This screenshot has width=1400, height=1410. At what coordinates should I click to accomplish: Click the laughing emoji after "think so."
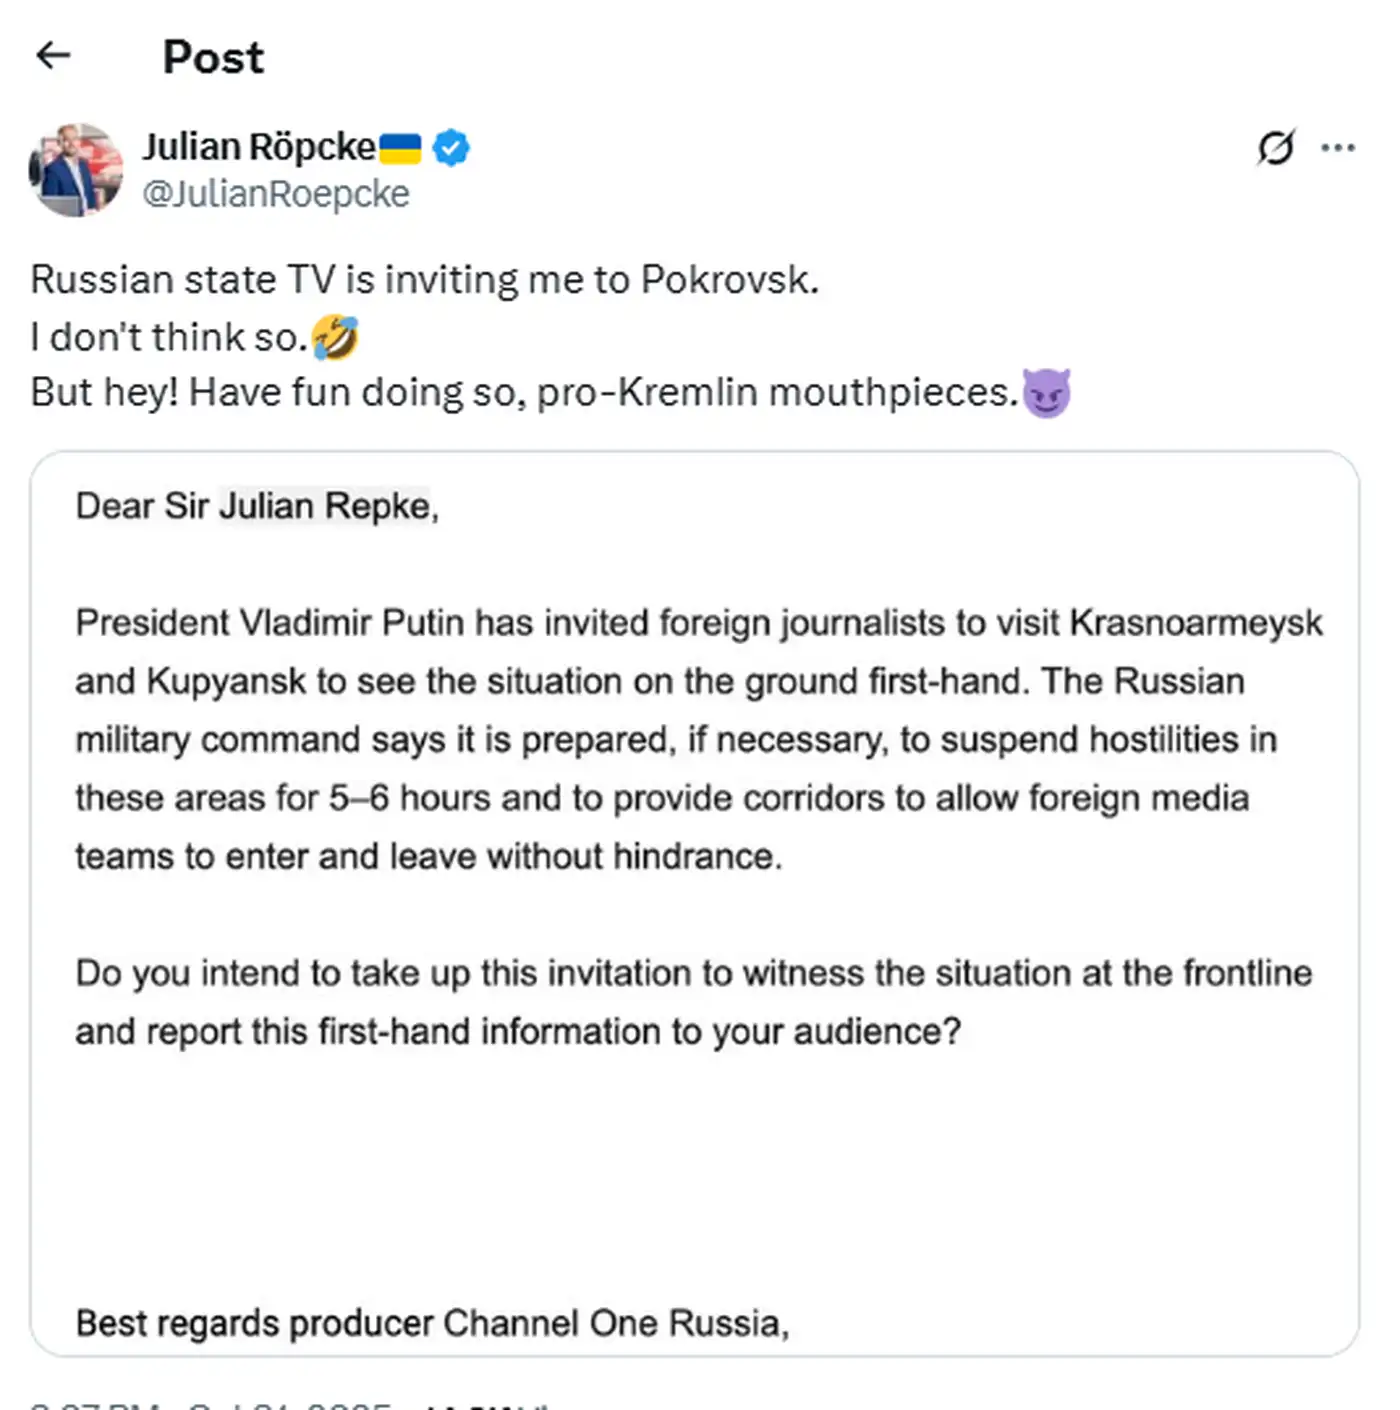tap(335, 337)
